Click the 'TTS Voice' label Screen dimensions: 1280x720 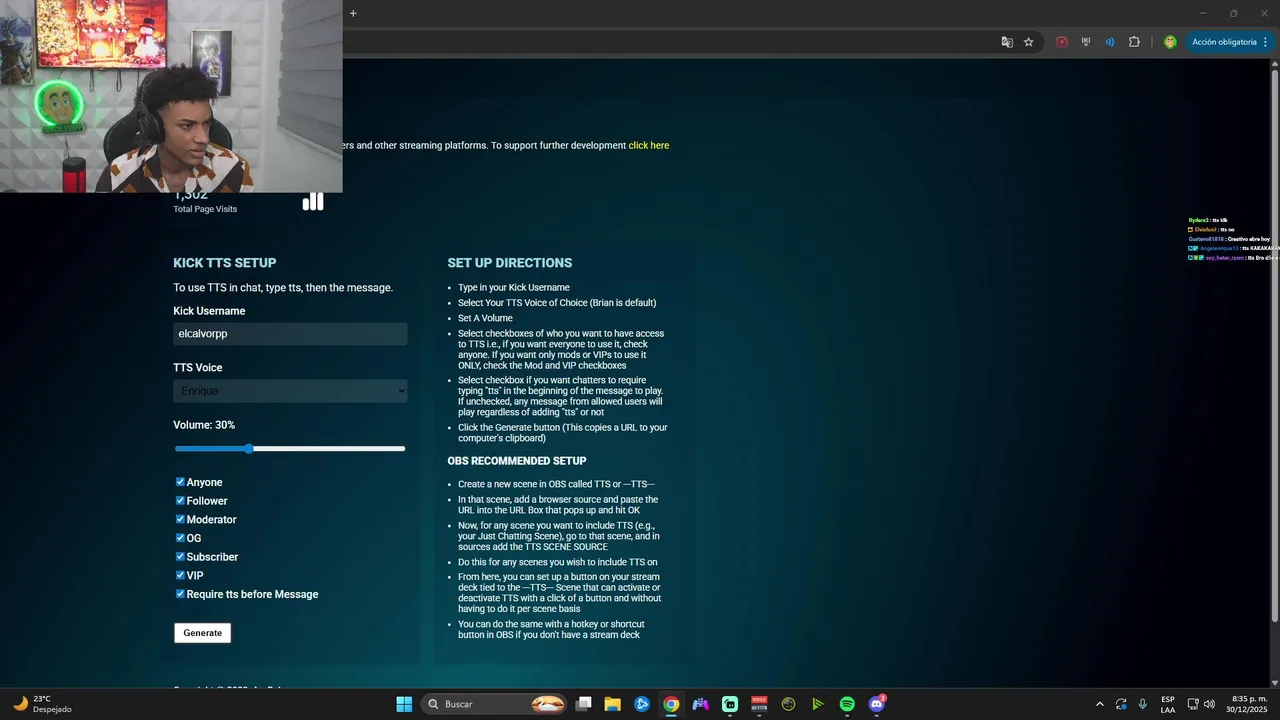click(198, 368)
